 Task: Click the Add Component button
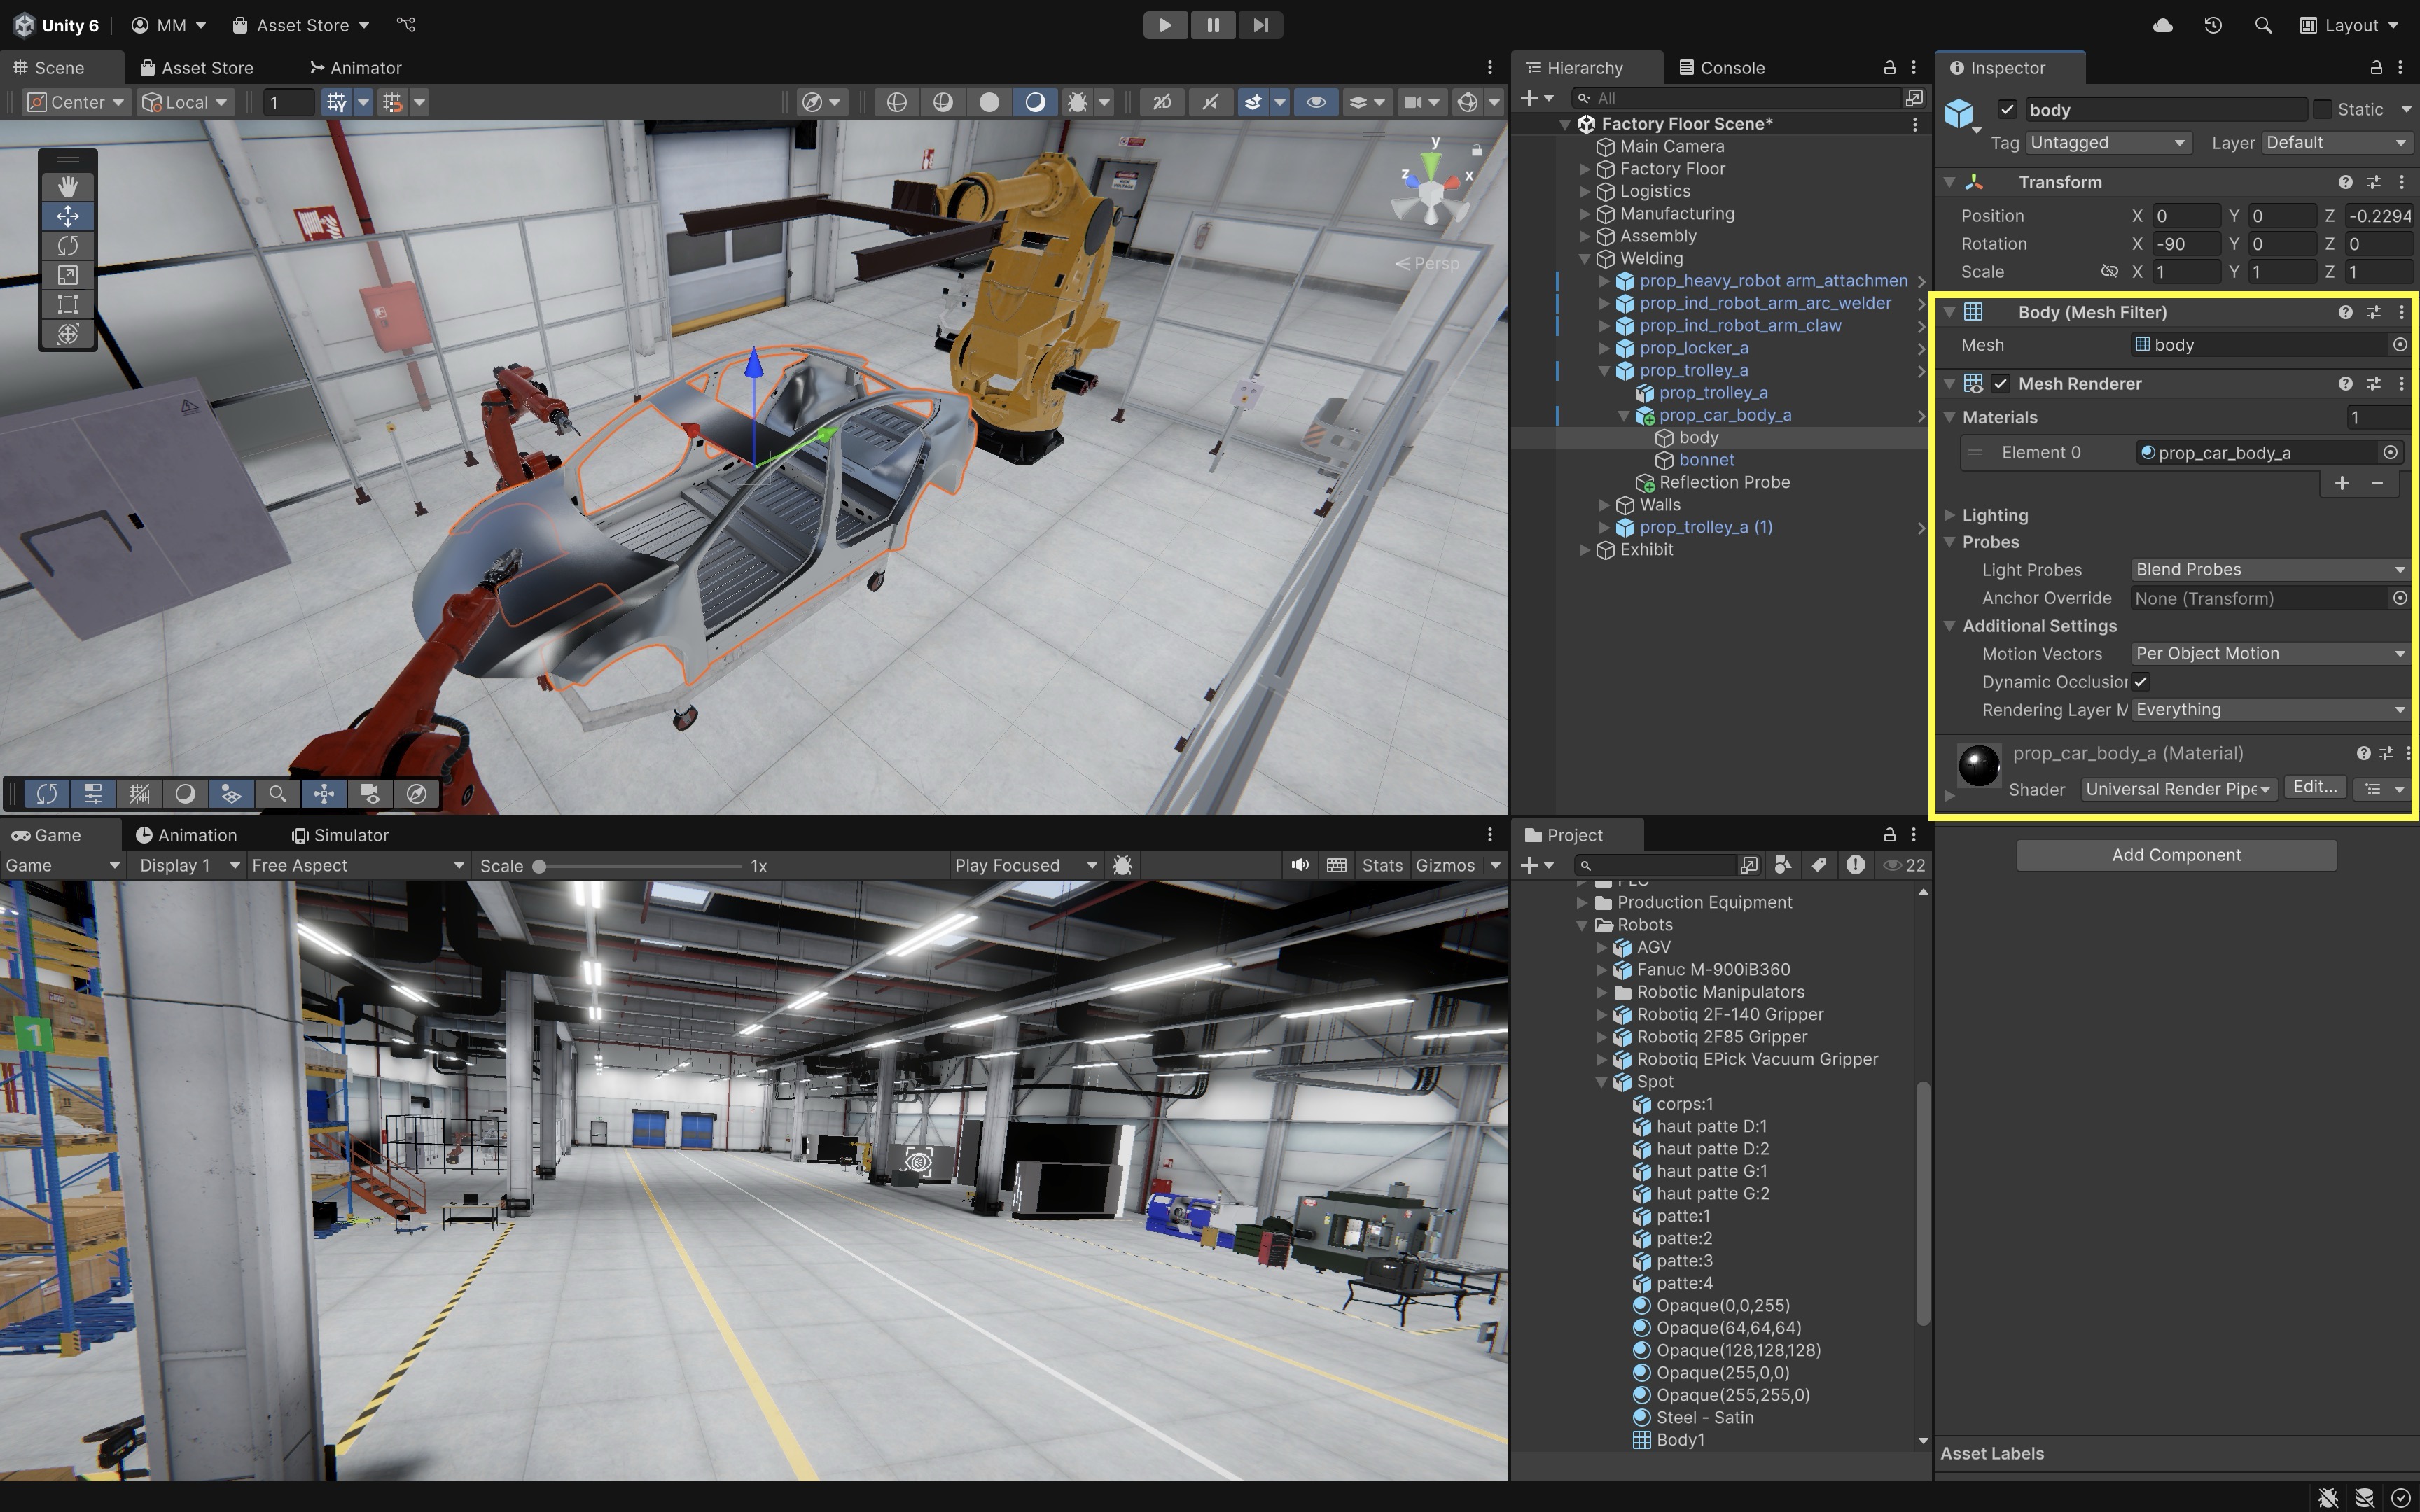pos(2176,855)
